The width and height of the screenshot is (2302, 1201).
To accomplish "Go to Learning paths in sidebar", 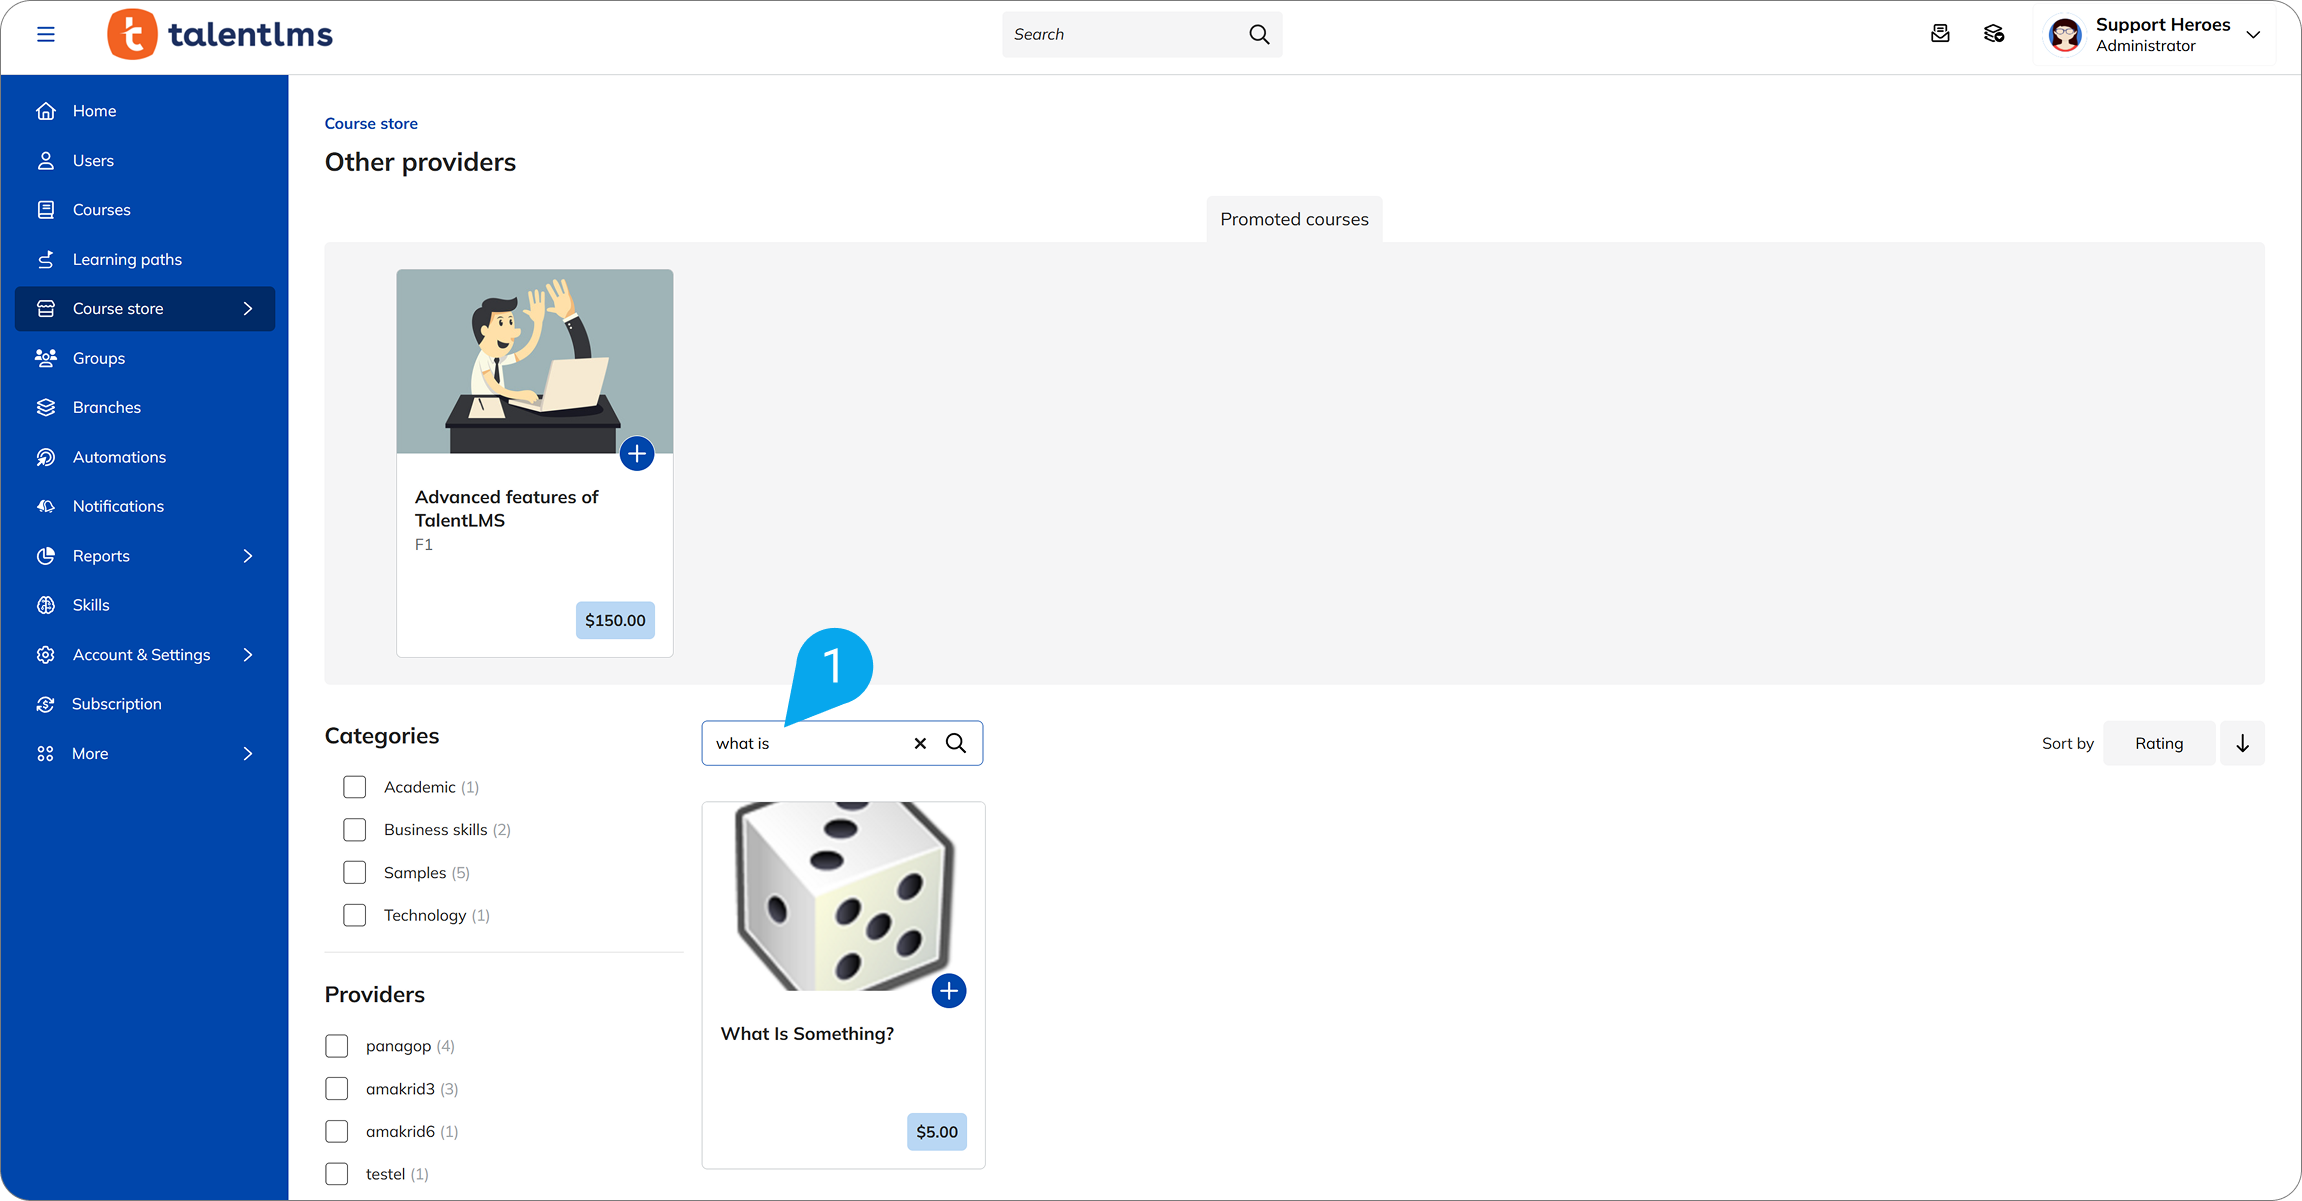I will [127, 260].
